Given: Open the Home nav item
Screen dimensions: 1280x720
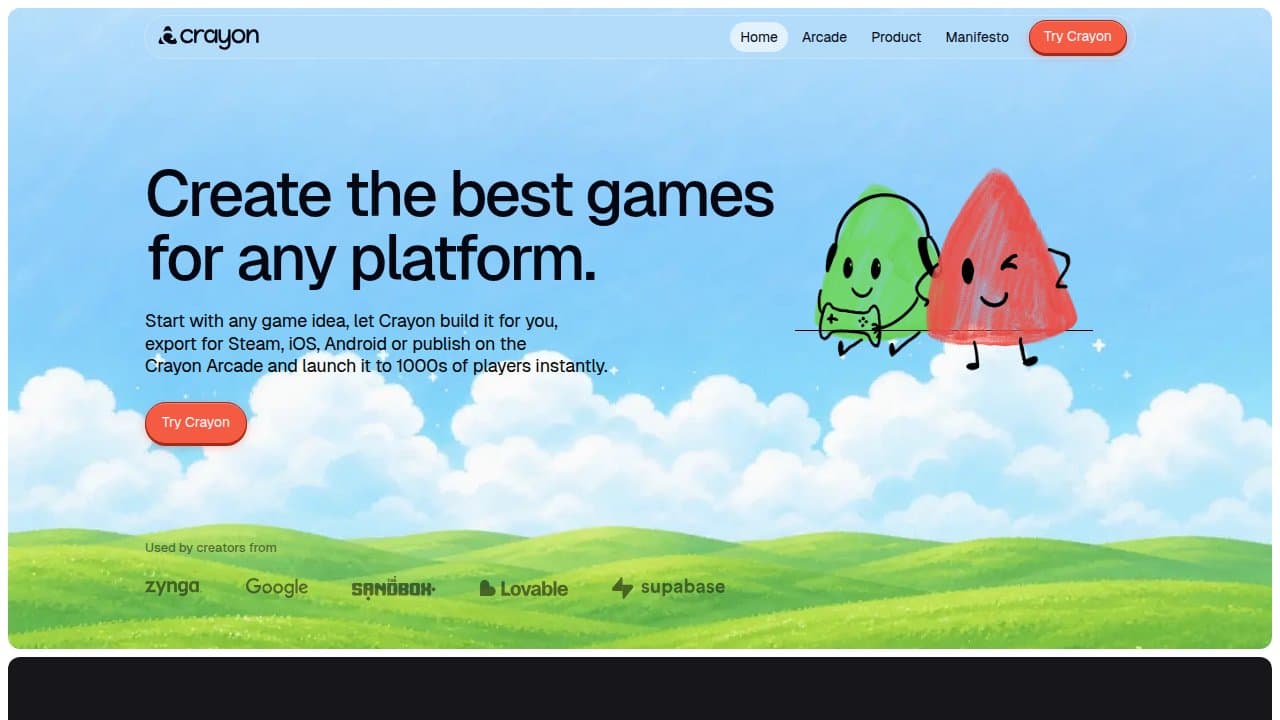Looking at the screenshot, I should click(x=759, y=37).
